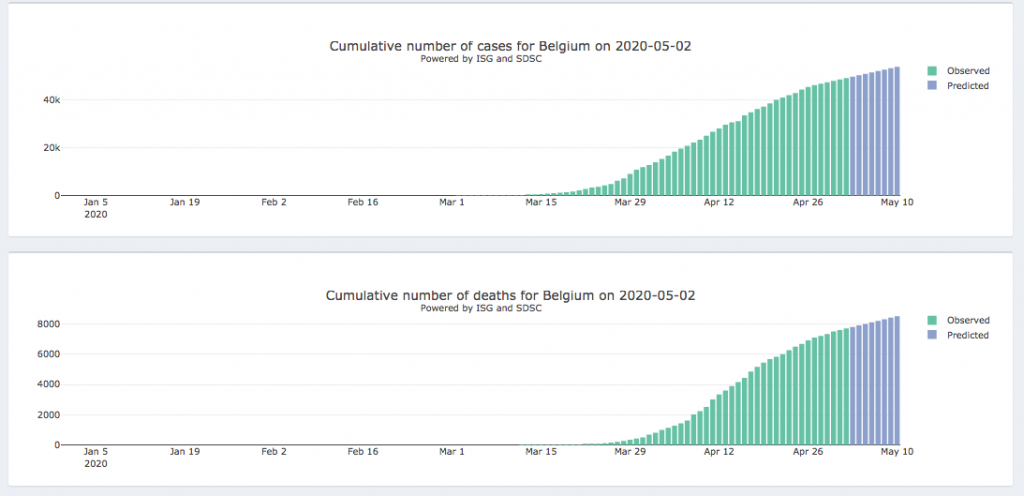Toggle Observed legend entry in cases chart
This screenshot has width=1024, height=496.
coord(968,71)
